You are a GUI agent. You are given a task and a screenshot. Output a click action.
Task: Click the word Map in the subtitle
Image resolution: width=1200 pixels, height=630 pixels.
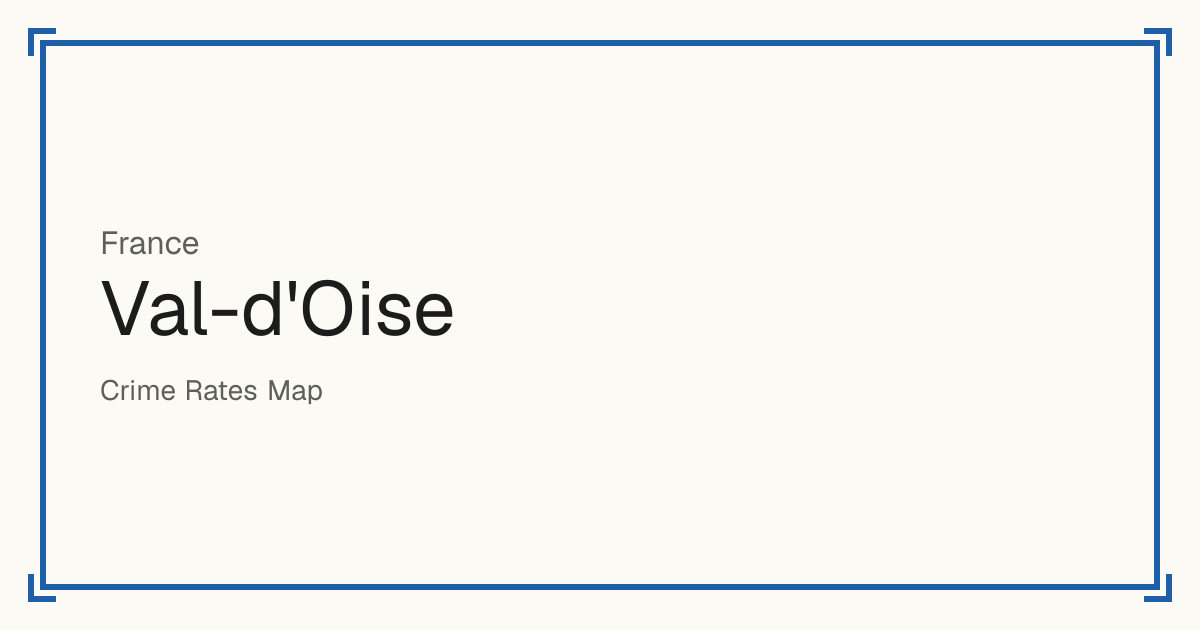[295, 391]
